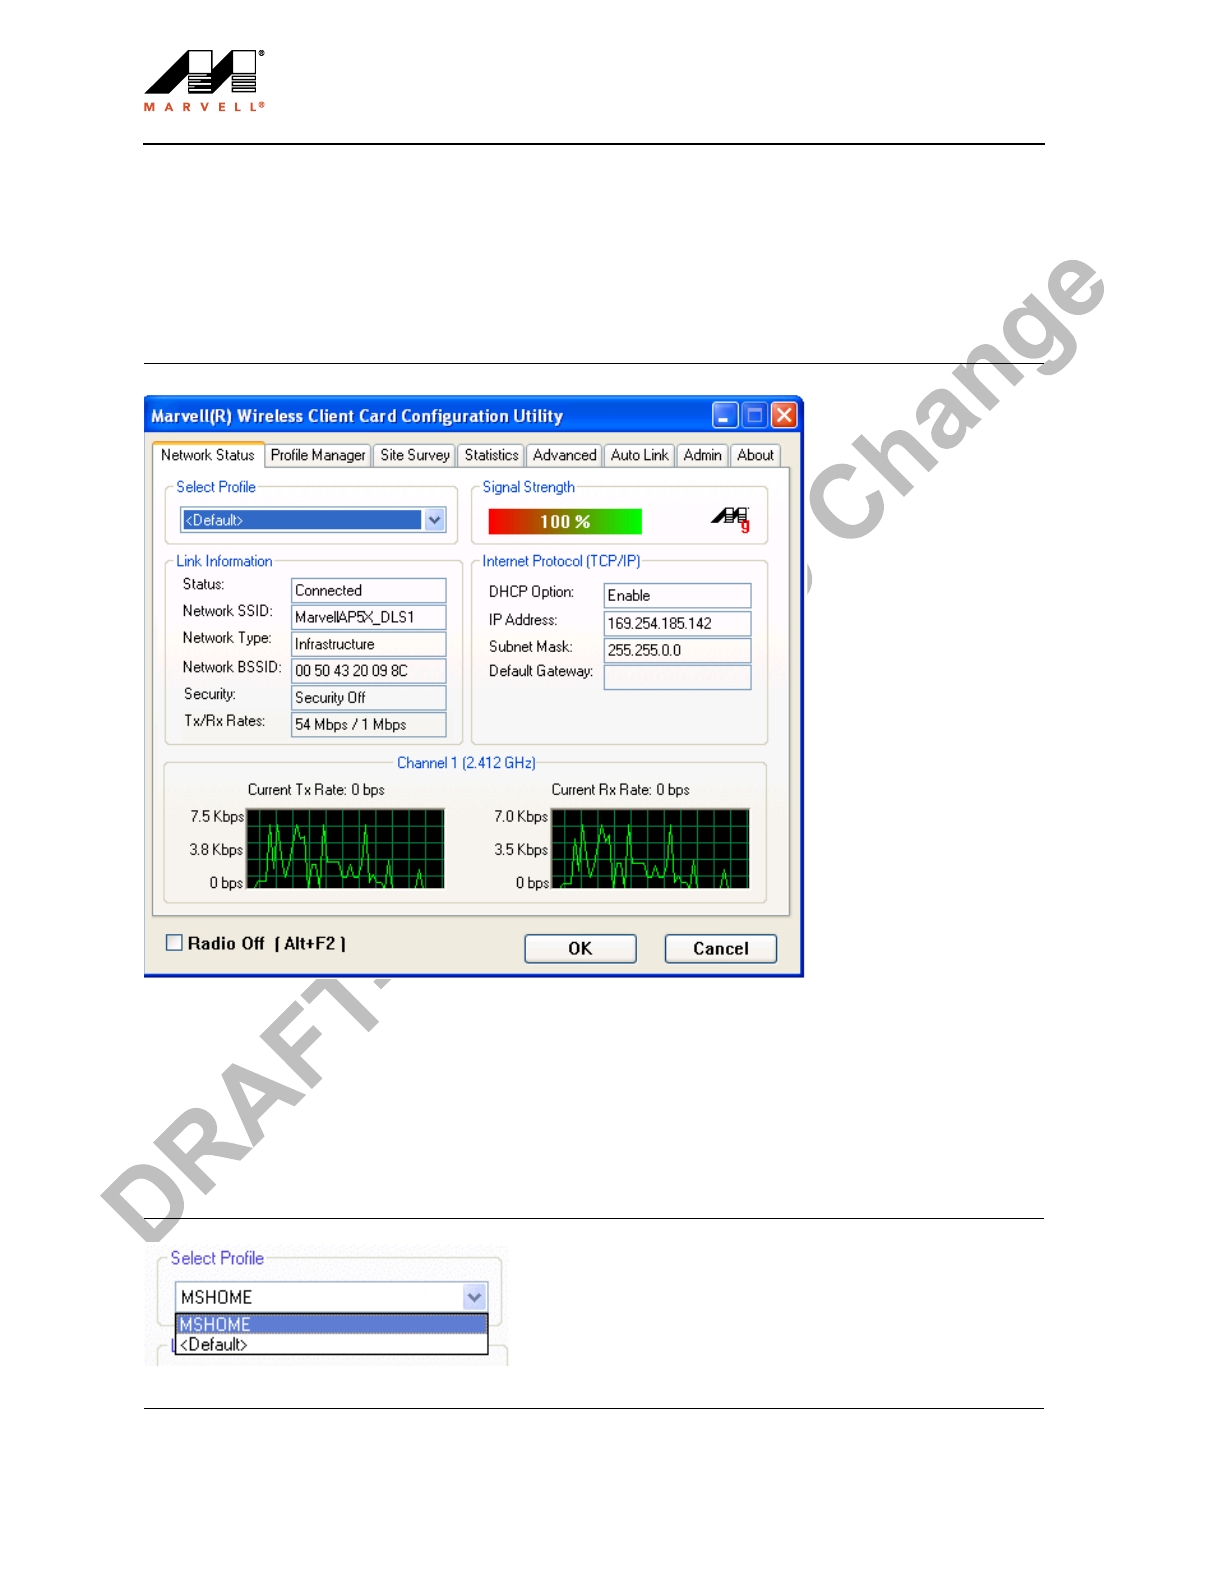This screenshot has width=1224, height=1584.
Task: Open the Advanced tab
Action: [565, 455]
